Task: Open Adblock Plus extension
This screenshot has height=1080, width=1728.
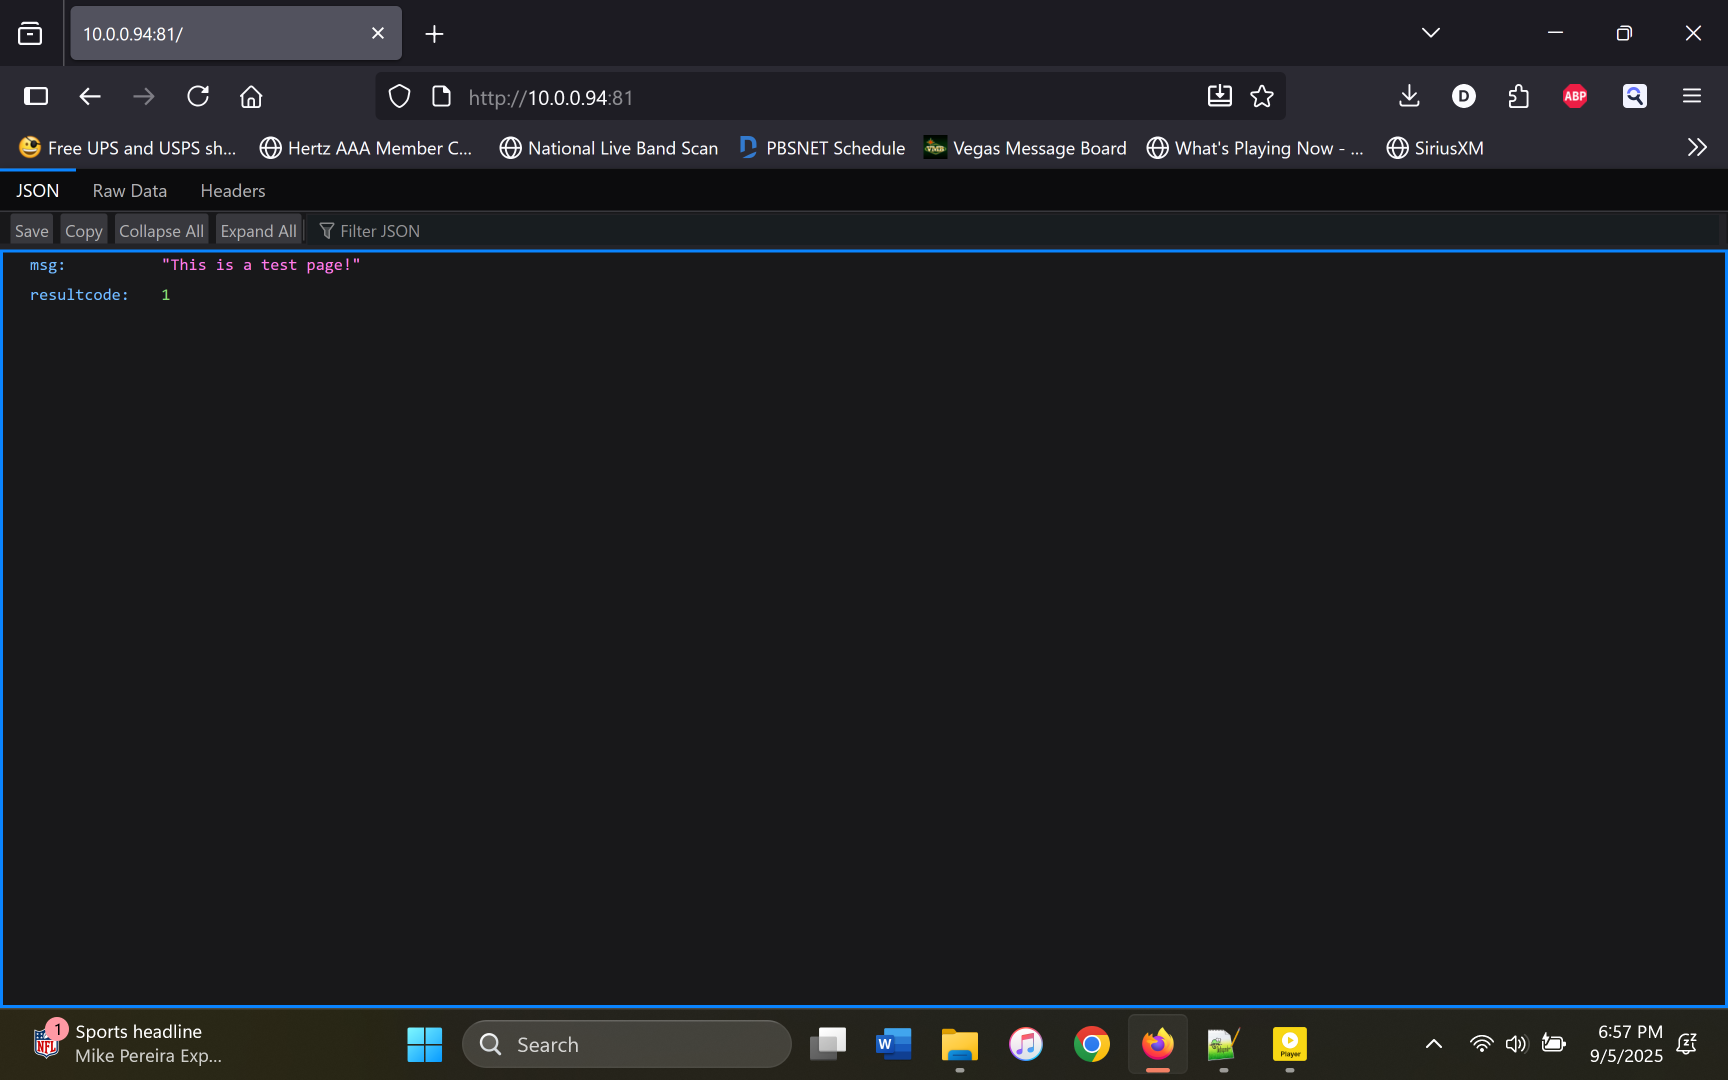Action: [1575, 96]
